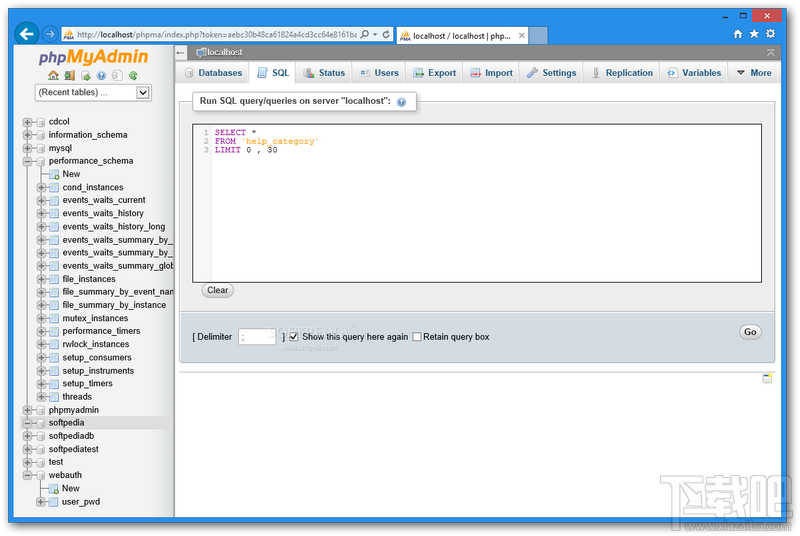Toggle 'Show this query here again' checkbox
This screenshot has width=800, height=536.
(294, 337)
